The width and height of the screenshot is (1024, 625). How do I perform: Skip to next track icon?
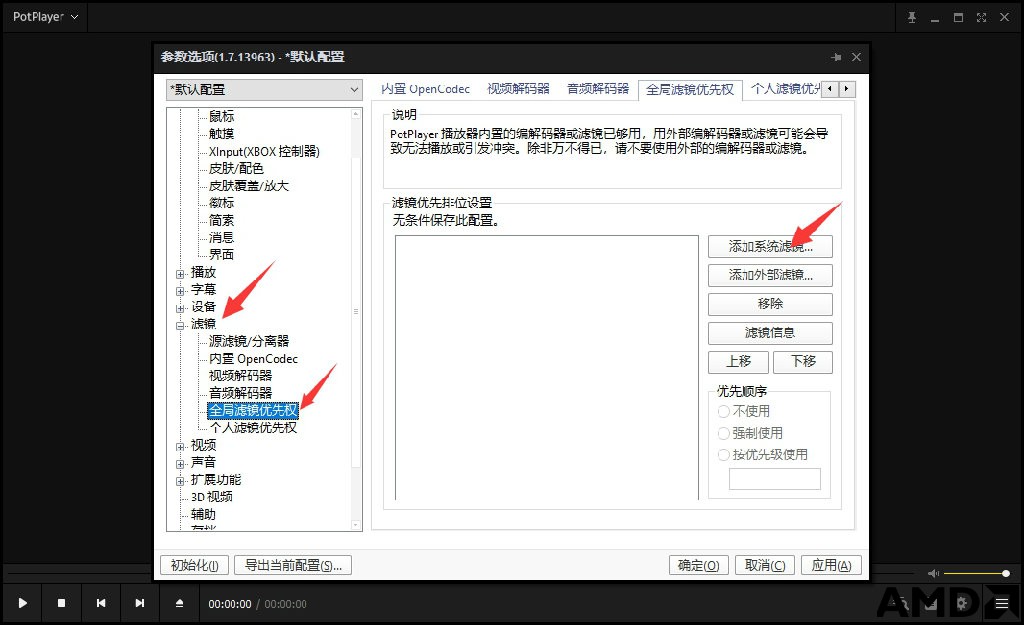coord(140,603)
